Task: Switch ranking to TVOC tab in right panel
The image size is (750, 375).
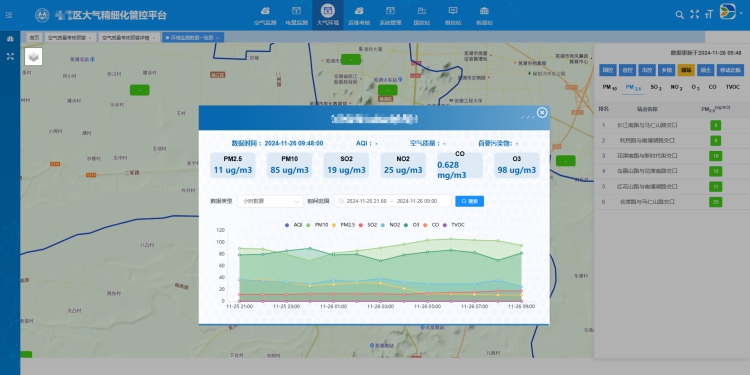Action: click(x=733, y=87)
